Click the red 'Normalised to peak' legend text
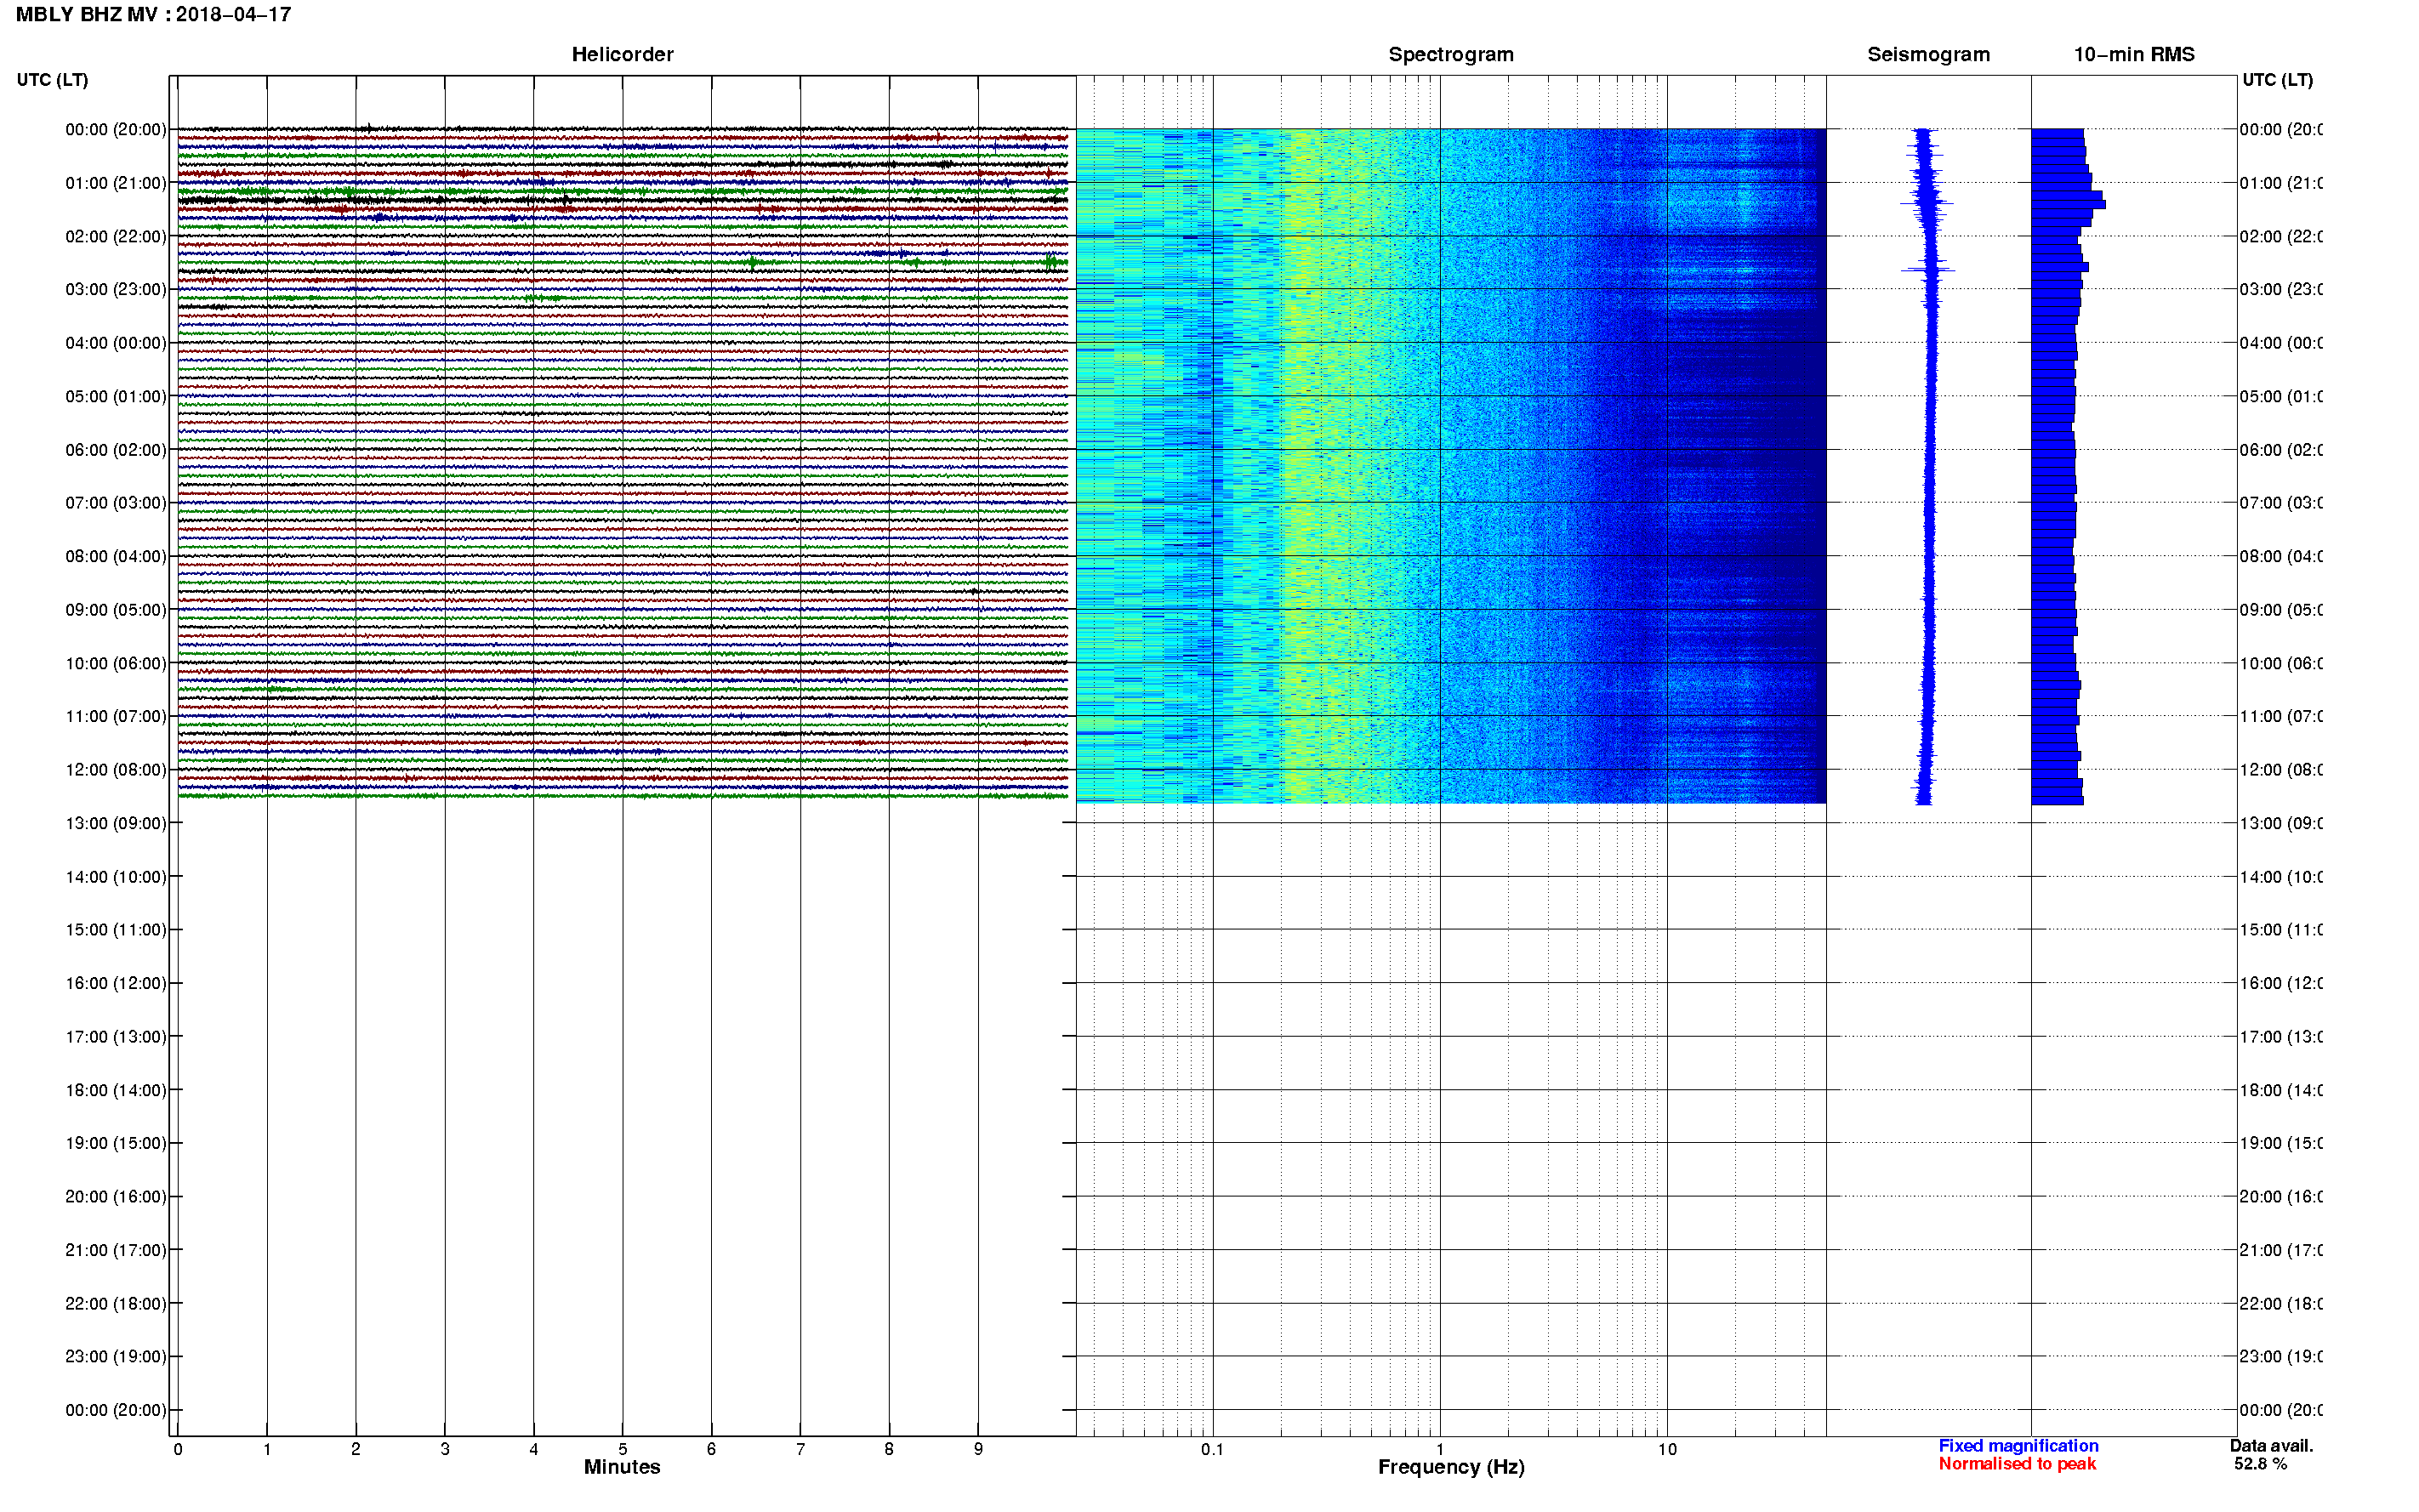The width and height of the screenshot is (2419, 1512). pos(2017,1464)
